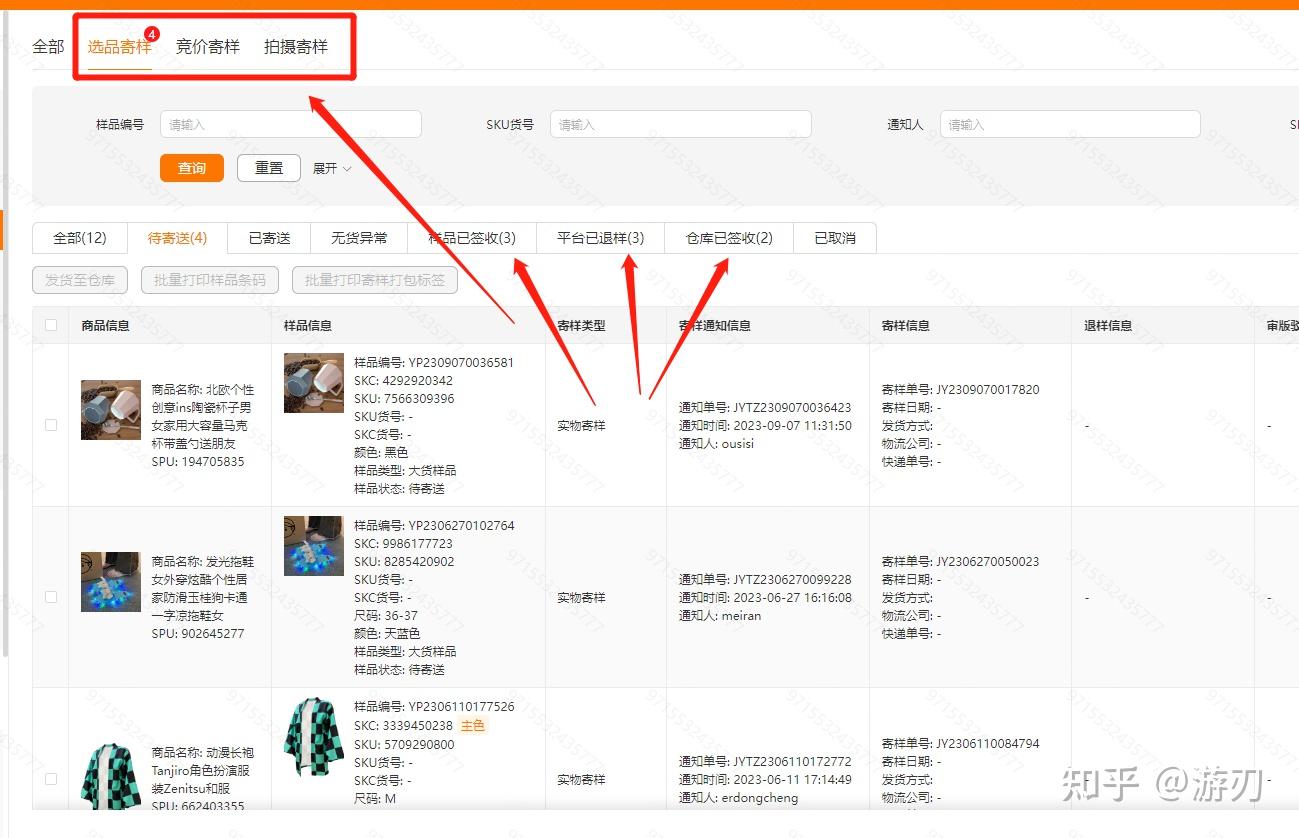Open Tanjiro costume product thumbnail
Screen dimensions: 1299x838
click(x=111, y=775)
